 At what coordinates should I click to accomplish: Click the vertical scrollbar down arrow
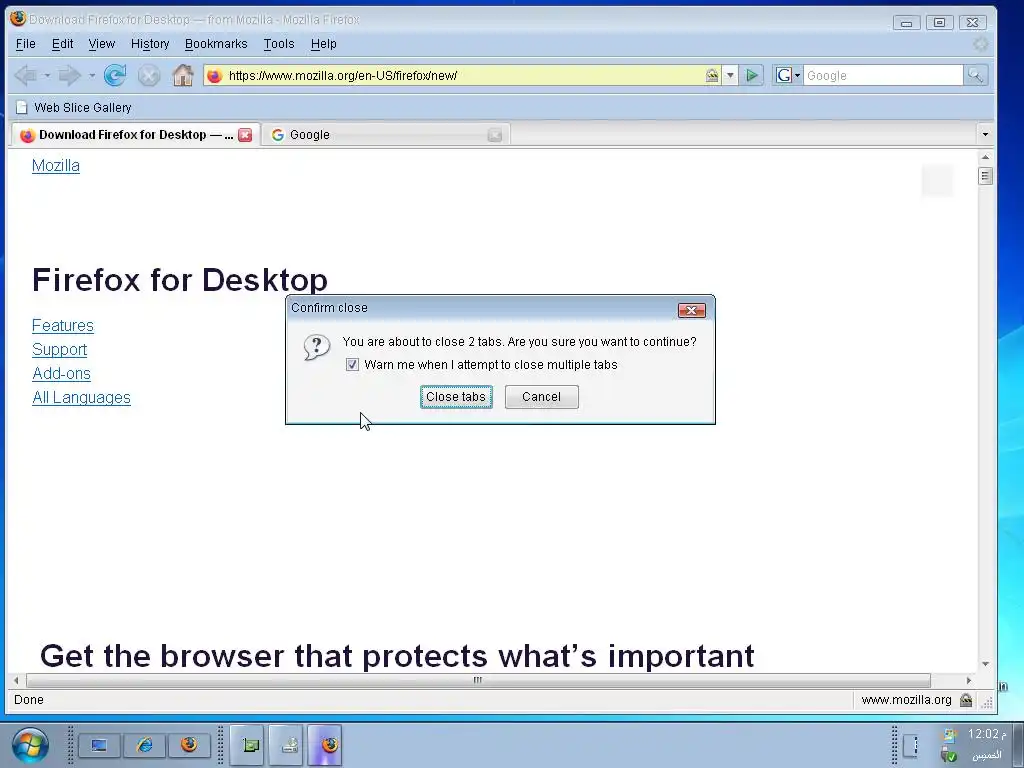pos(985,664)
